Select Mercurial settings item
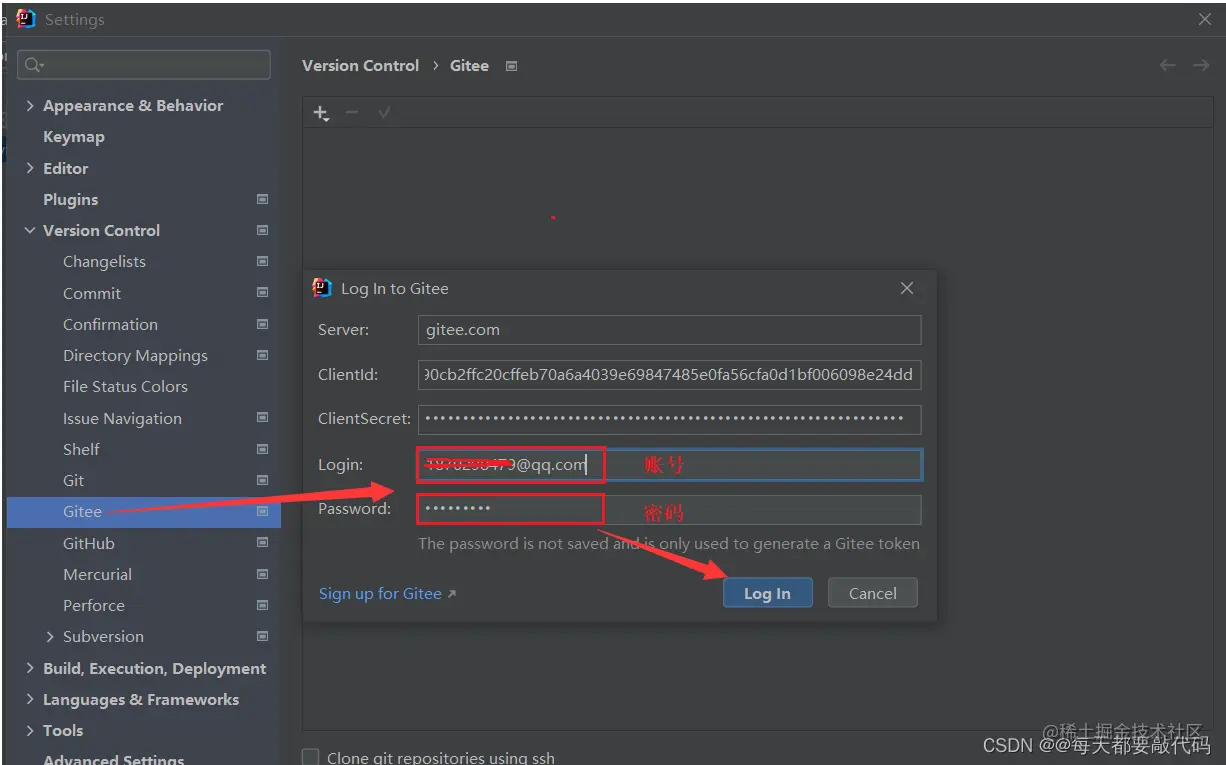Image resolution: width=1226 pixels, height=765 pixels. click(x=97, y=574)
